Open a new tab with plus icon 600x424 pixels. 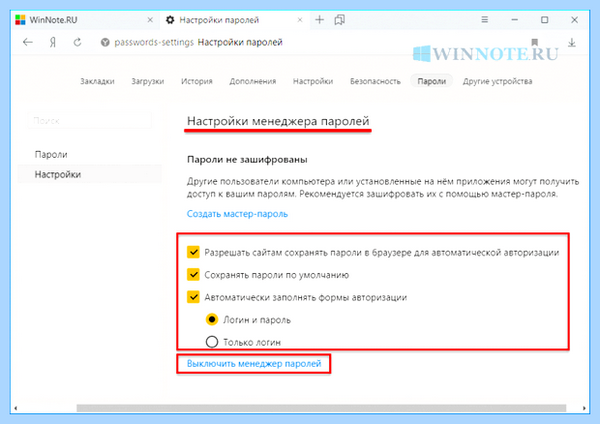pyautogui.click(x=320, y=20)
